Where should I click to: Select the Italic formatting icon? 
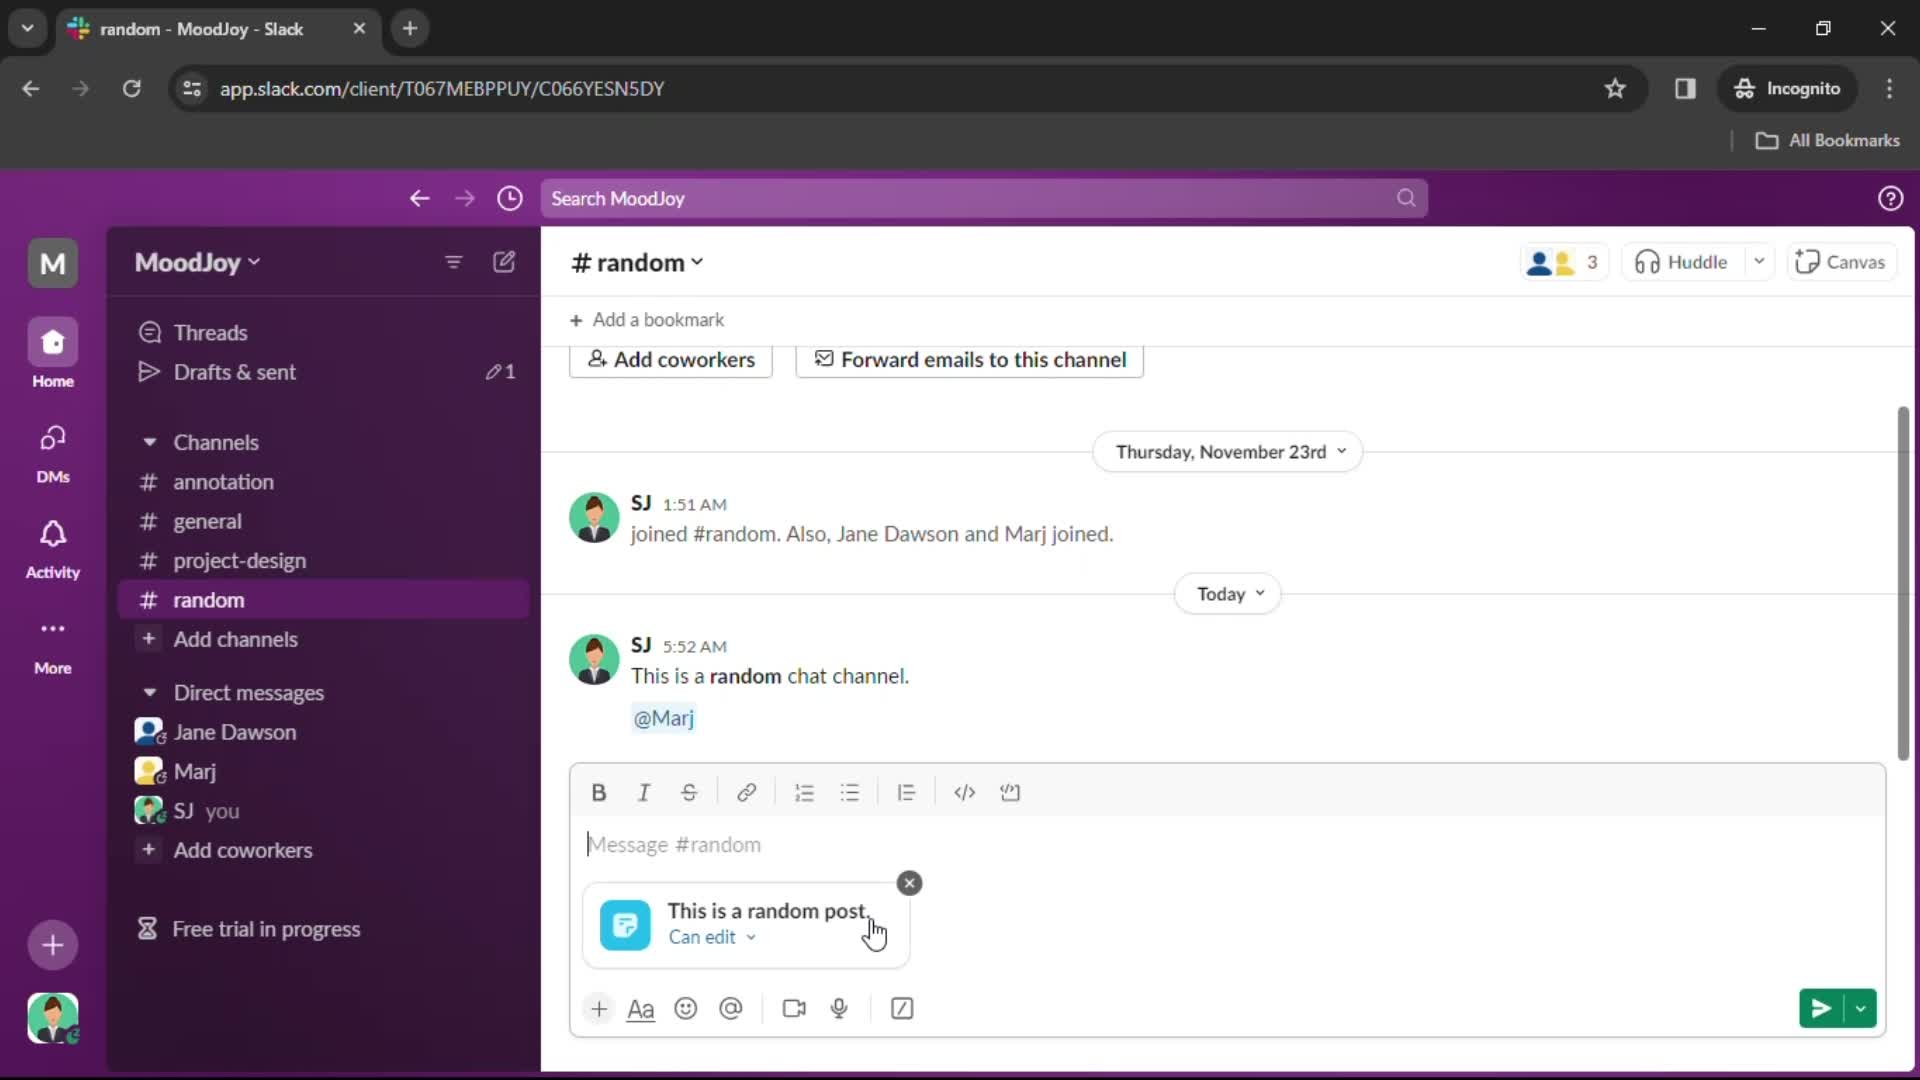pyautogui.click(x=644, y=791)
